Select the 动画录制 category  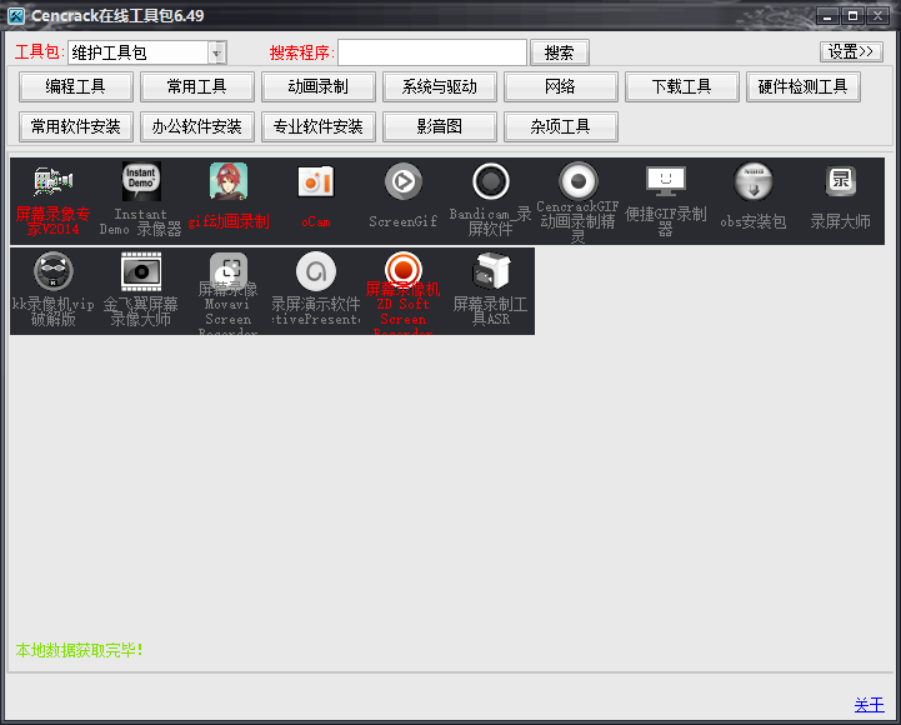pyautogui.click(x=318, y=87)
